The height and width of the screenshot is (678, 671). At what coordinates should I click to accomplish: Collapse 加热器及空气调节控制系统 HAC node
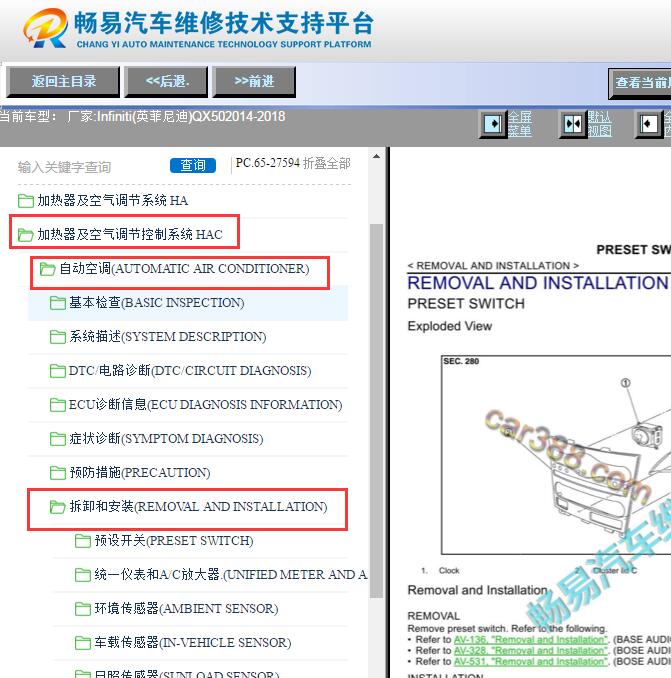130,234
